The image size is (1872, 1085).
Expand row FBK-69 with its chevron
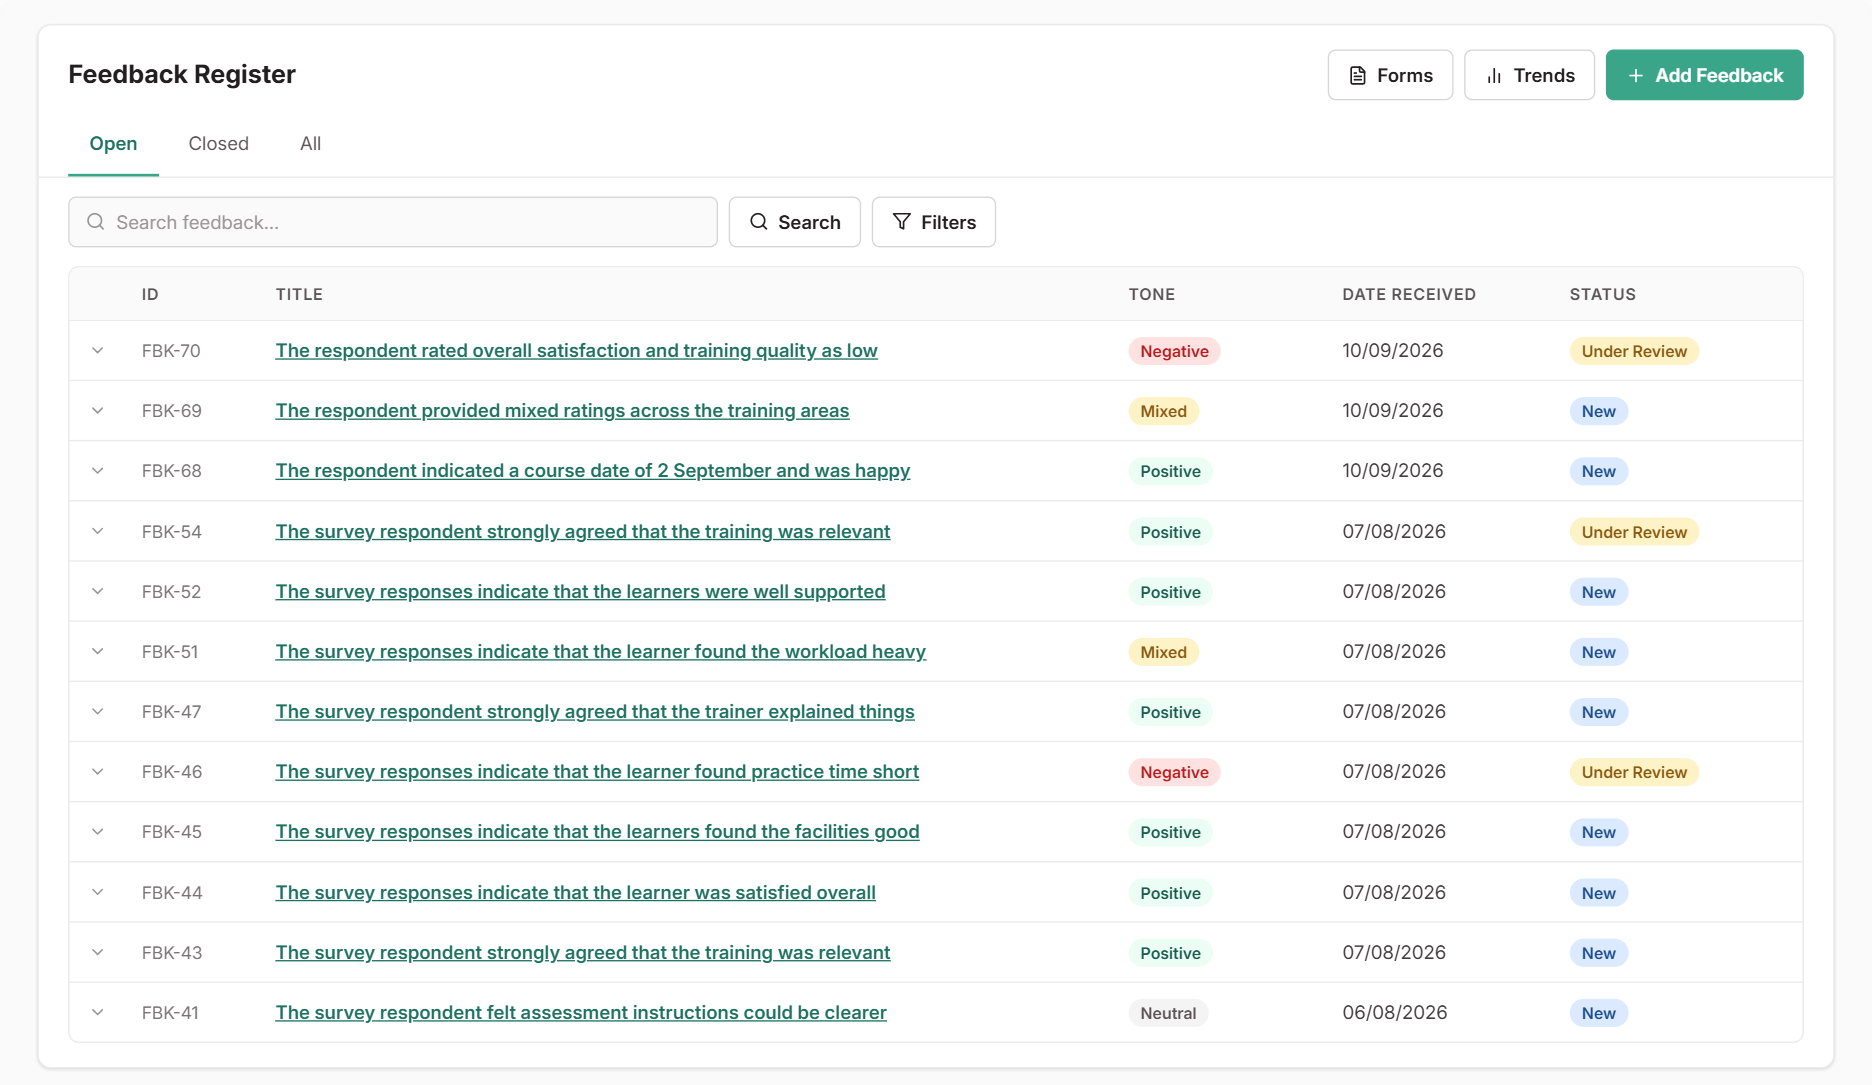(x=98, y=411)
